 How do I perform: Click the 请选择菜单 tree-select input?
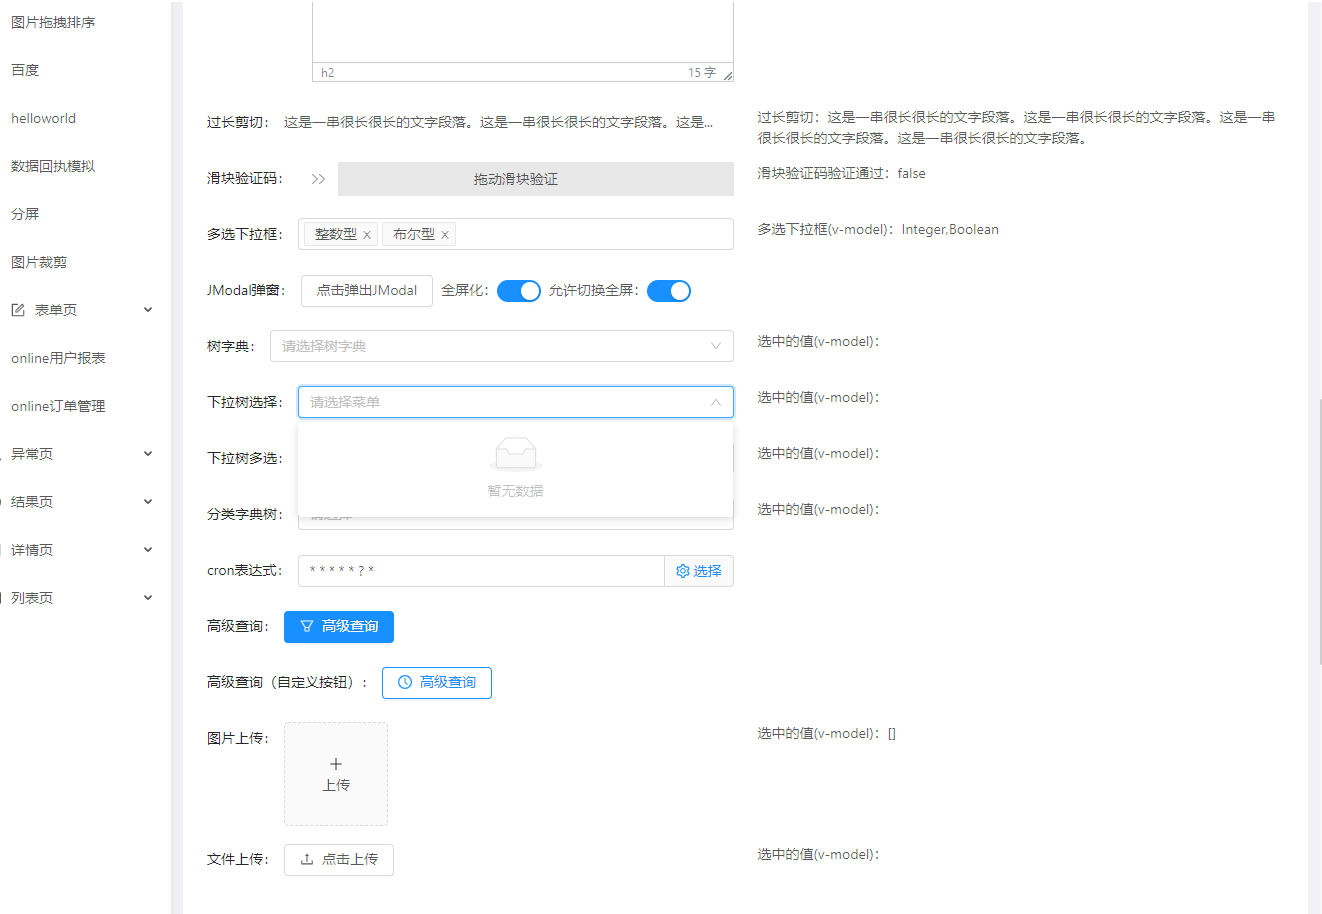[516, 402]
